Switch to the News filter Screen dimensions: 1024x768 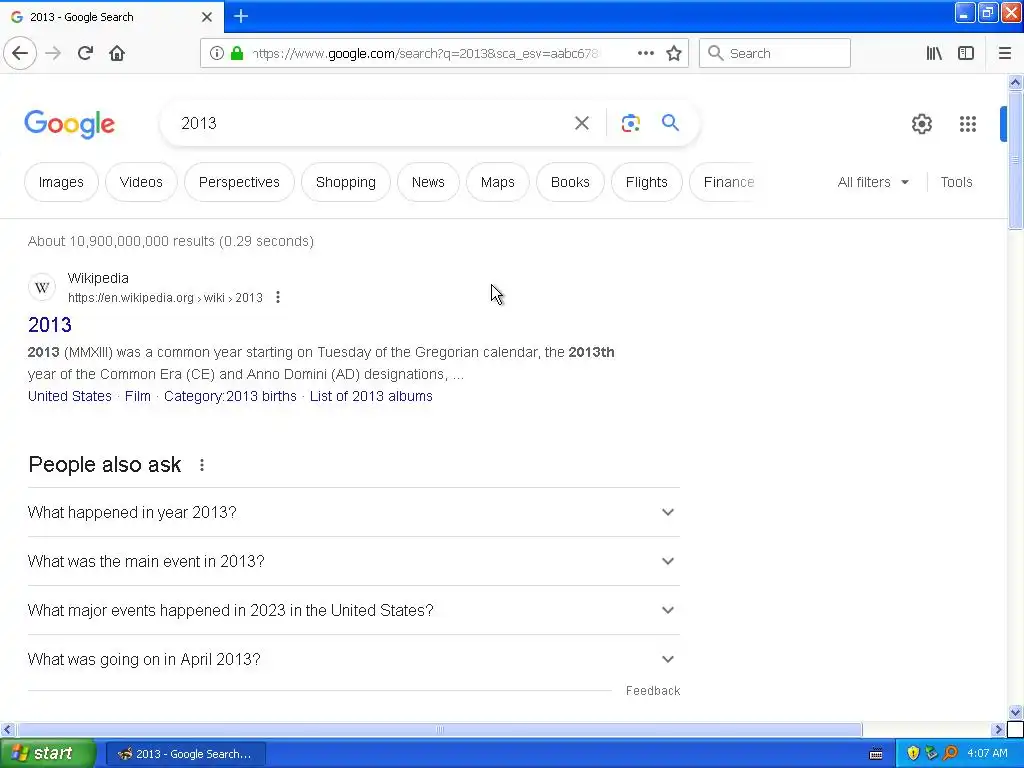tap(428, 182)
